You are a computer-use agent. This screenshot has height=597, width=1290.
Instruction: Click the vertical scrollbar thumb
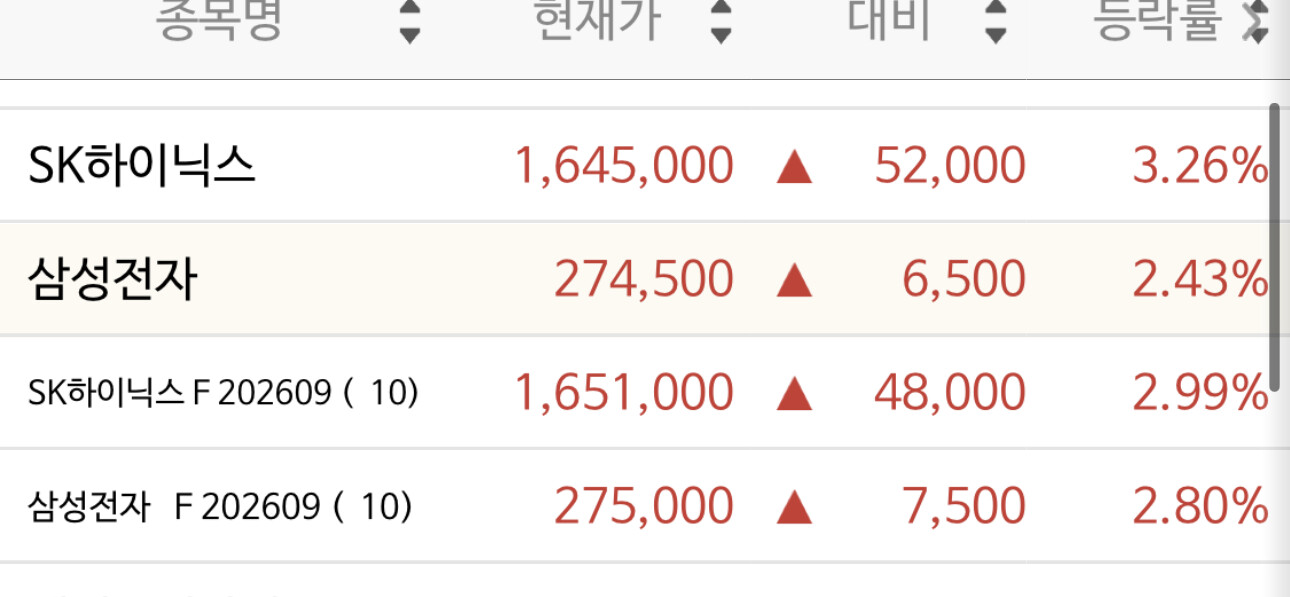[x=1274, y=246]
